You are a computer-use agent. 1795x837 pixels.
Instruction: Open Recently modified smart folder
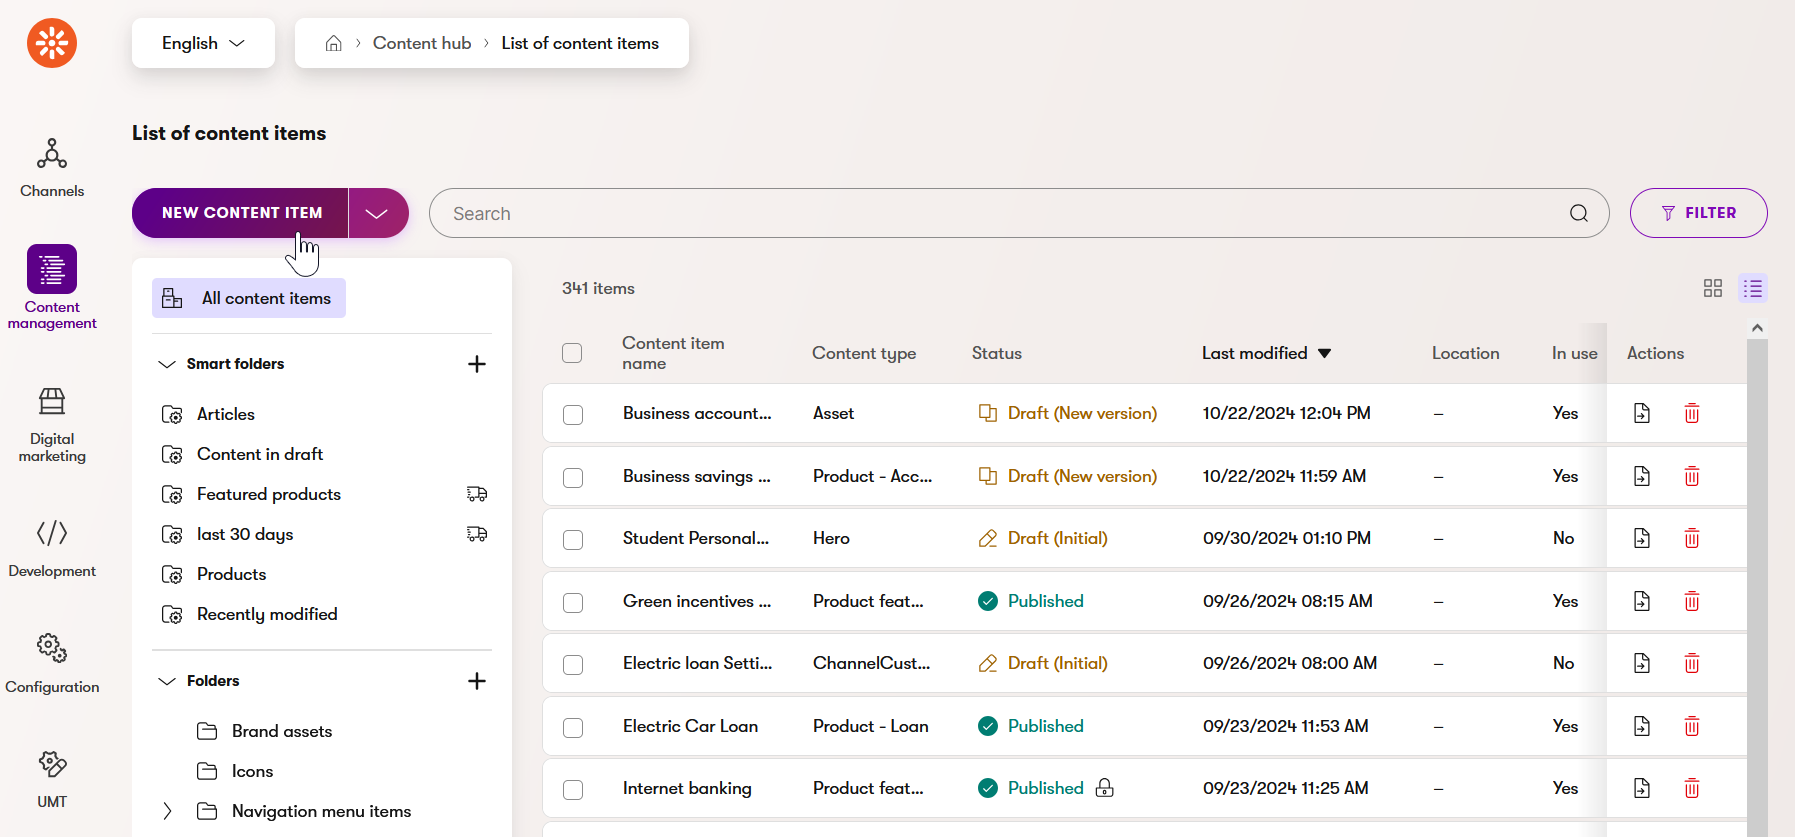coord(267,614)
